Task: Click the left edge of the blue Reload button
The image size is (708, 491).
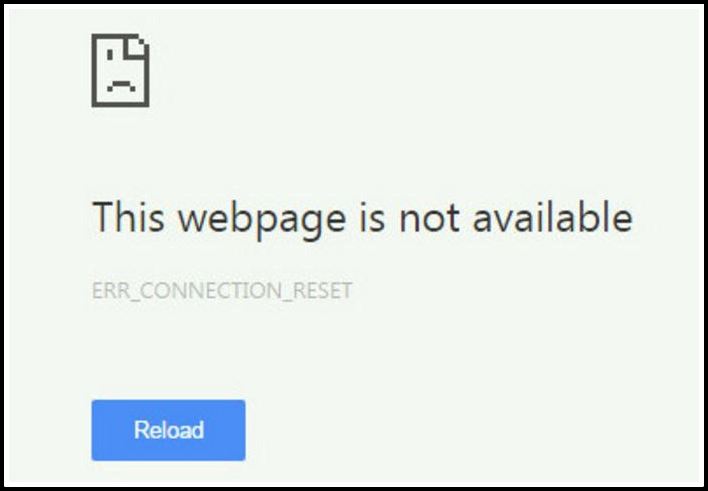Action: [x=94, y=430]
